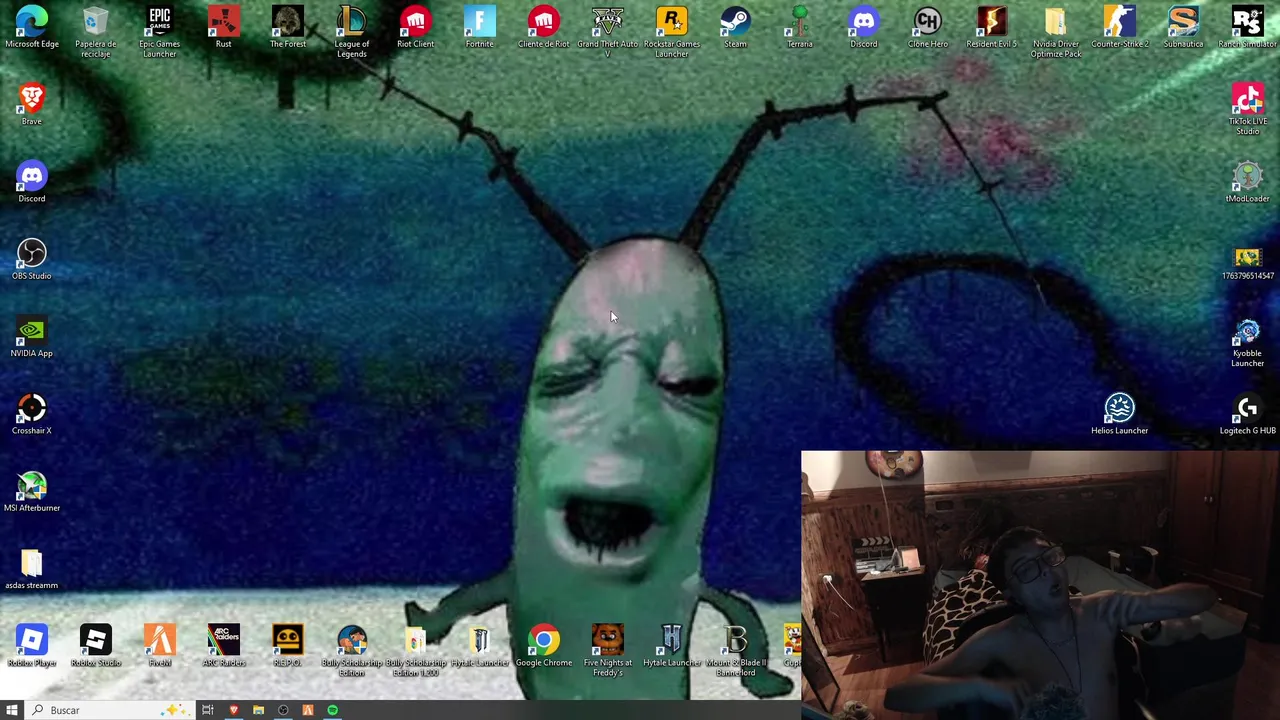This screenshot has width=1280, height=720.
Task: Select the Google Chrome desktop shortcut
Action: (544, 645)
